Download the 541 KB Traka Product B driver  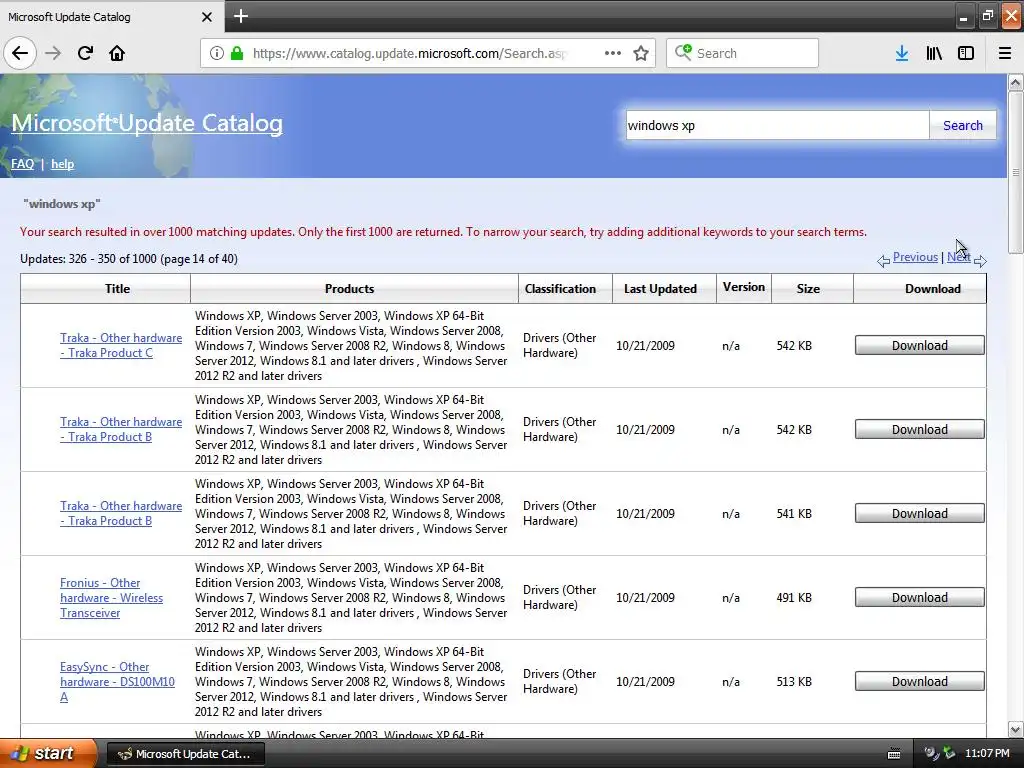pos(920,513)
